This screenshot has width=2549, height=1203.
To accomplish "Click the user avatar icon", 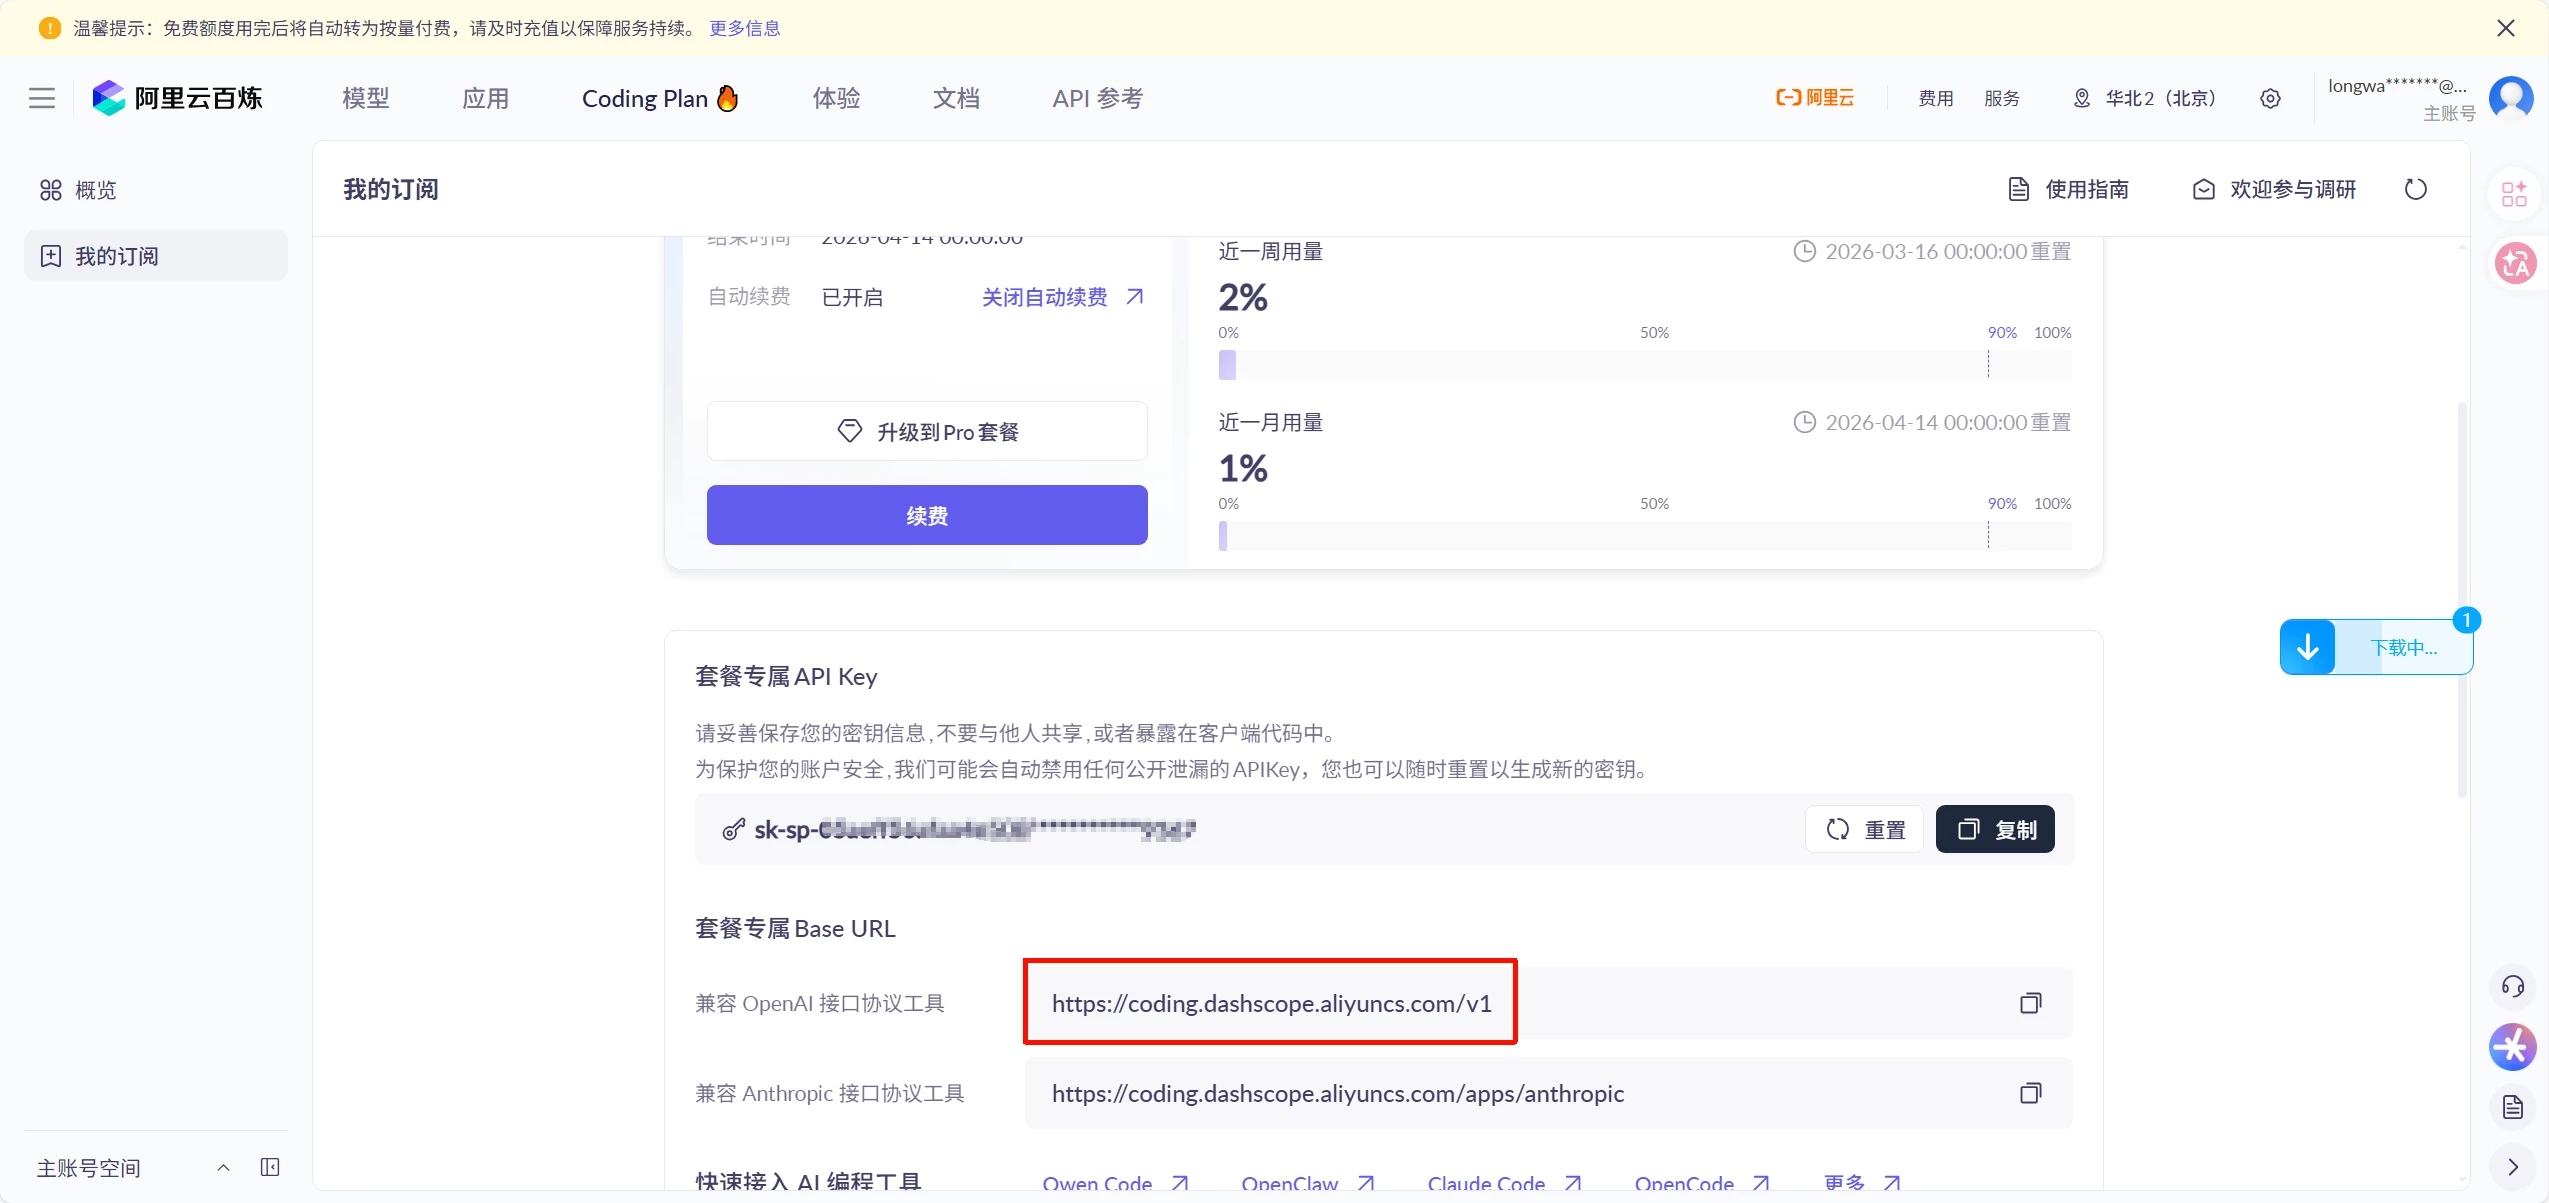I will [2510, 97].
